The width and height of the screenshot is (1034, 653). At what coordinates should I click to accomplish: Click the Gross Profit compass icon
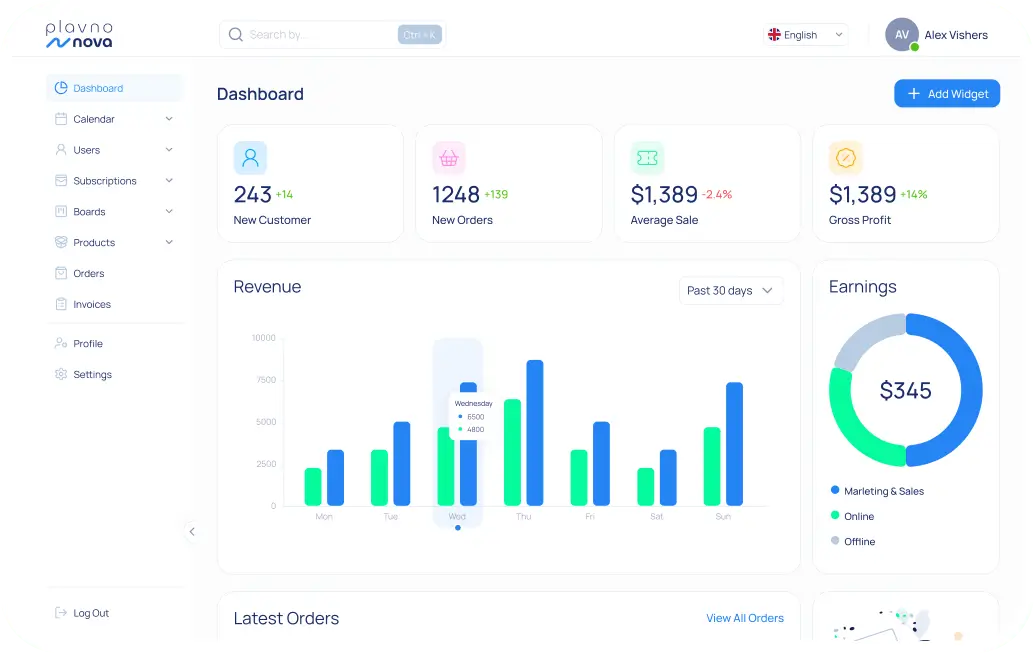pyautogui.click(x=846, y=158)
